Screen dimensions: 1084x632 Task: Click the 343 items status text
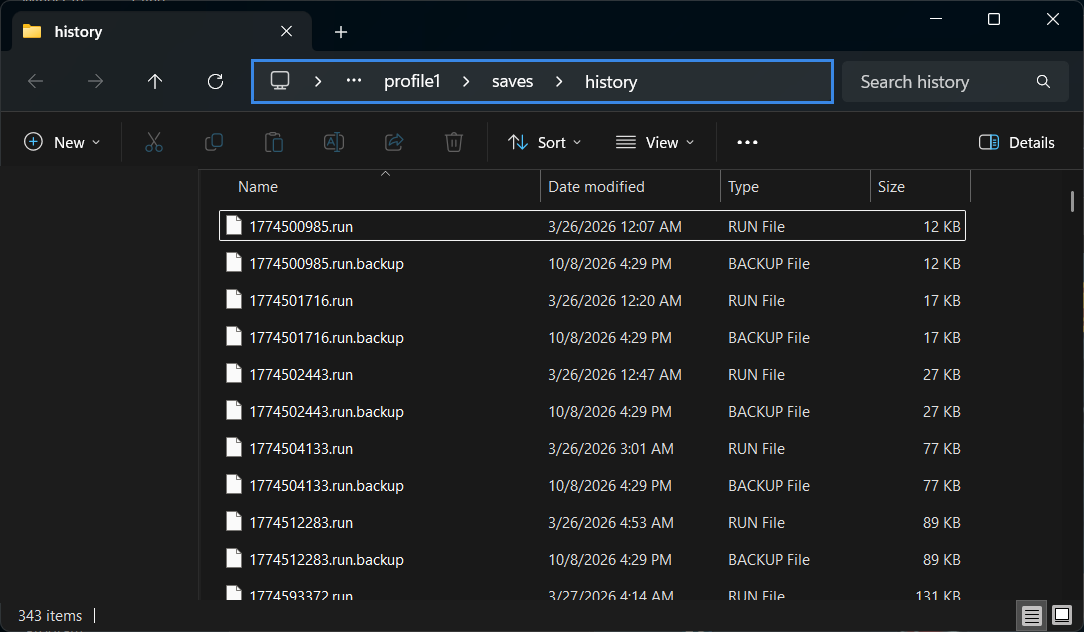[50, 615]
